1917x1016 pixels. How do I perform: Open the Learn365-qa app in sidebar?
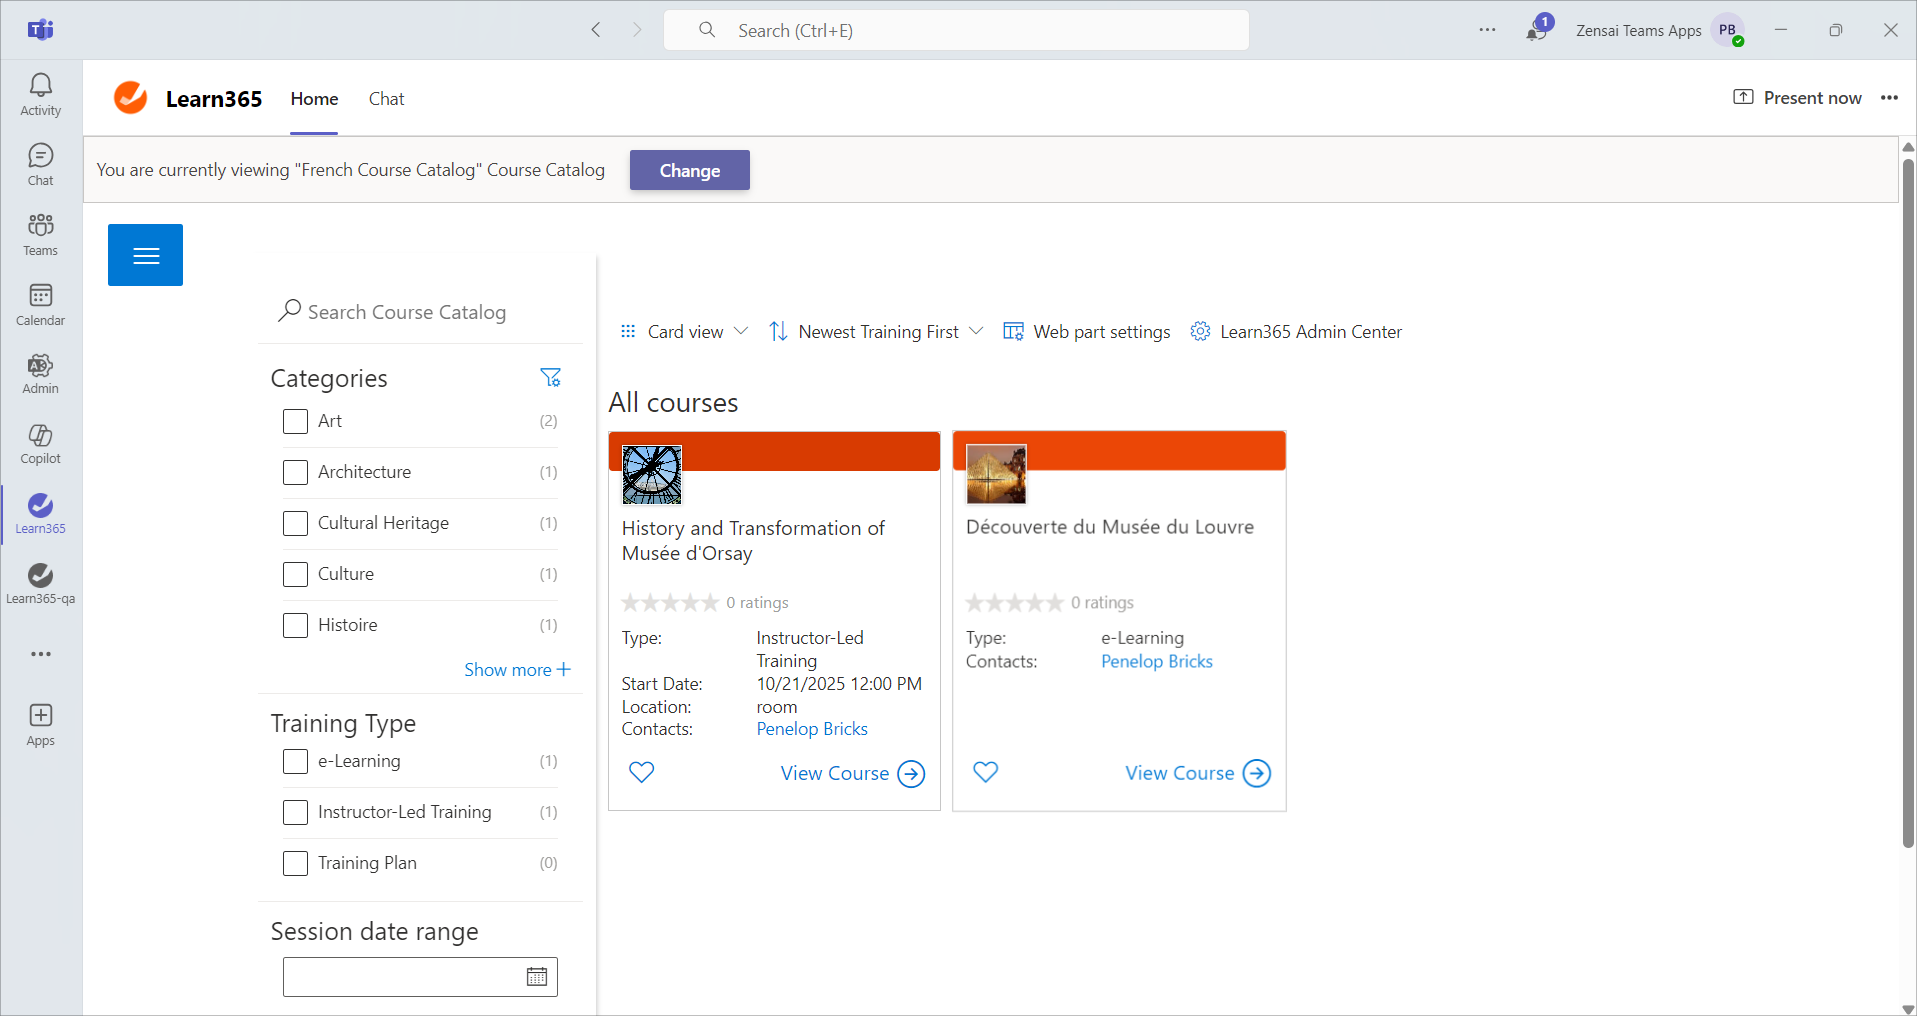[40, 584]
